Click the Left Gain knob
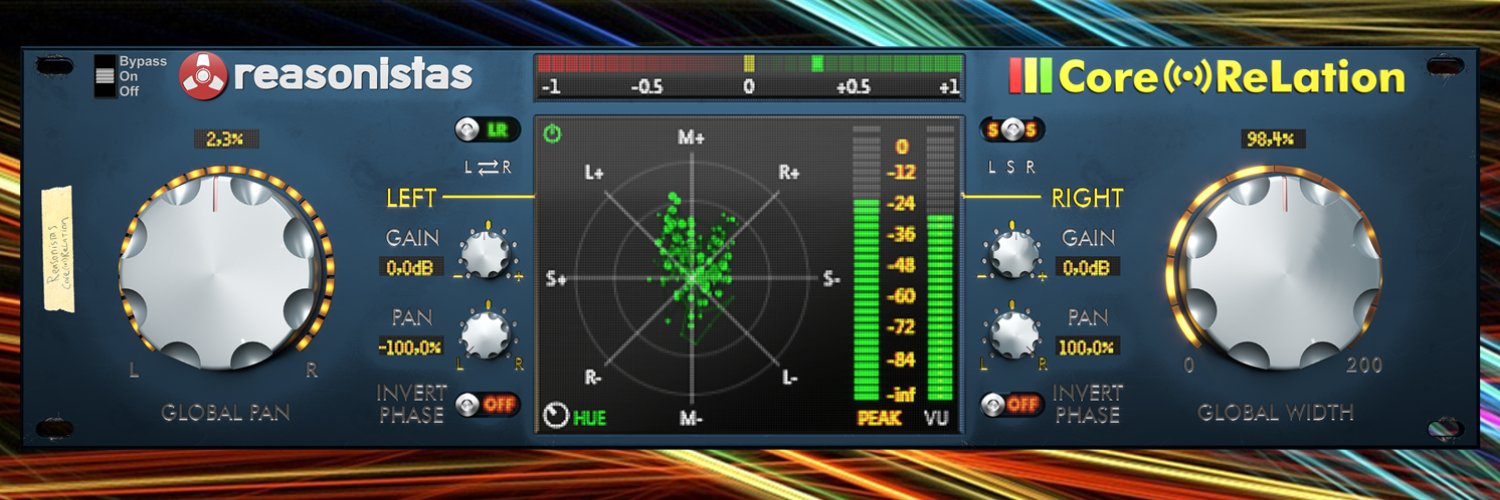The image size is (1500, 500). click(x=484, y=254)
